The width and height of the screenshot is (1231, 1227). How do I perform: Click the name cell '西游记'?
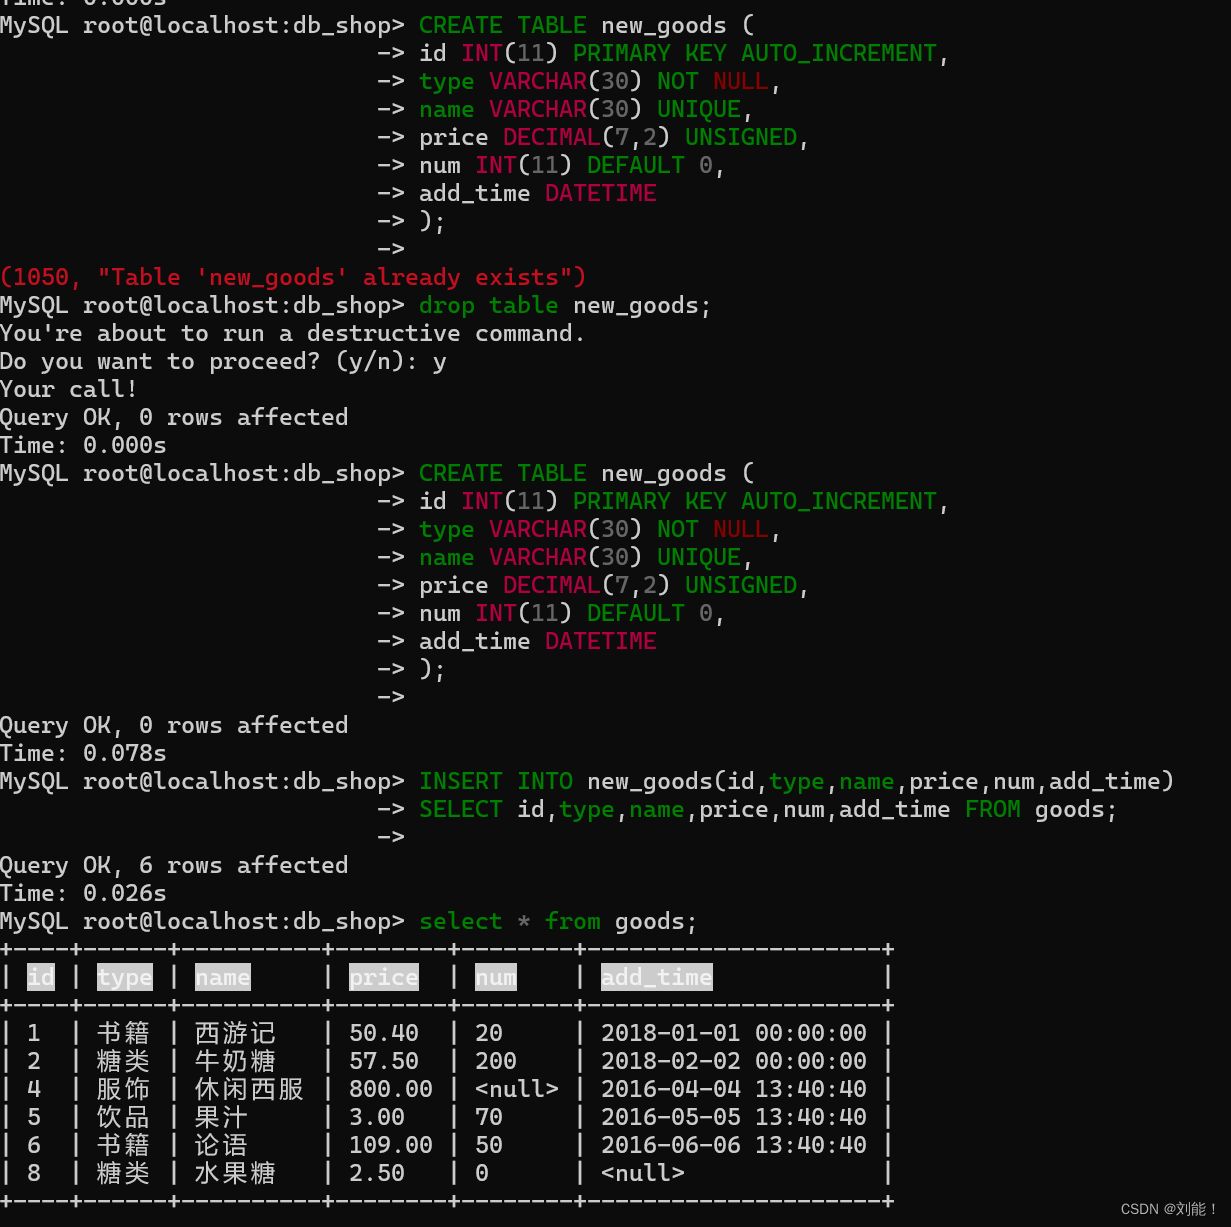[235, 1033]
